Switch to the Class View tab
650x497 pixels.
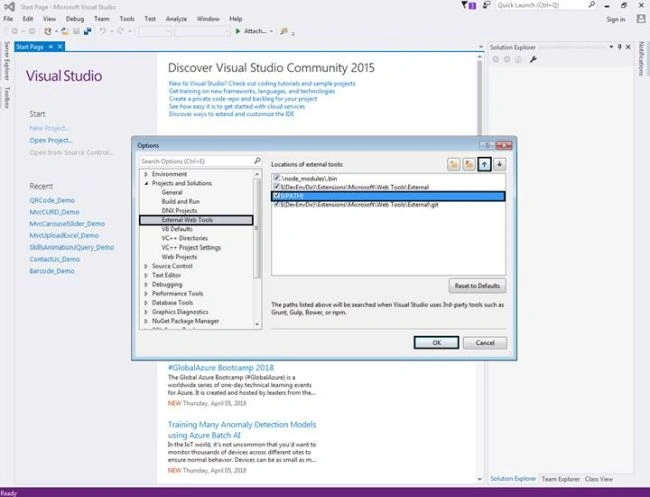[x=599, y=479]
